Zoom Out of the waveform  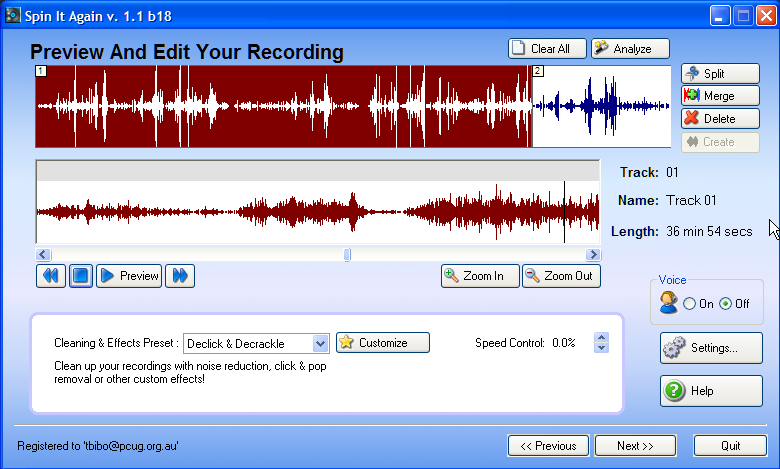pos(561,276)
